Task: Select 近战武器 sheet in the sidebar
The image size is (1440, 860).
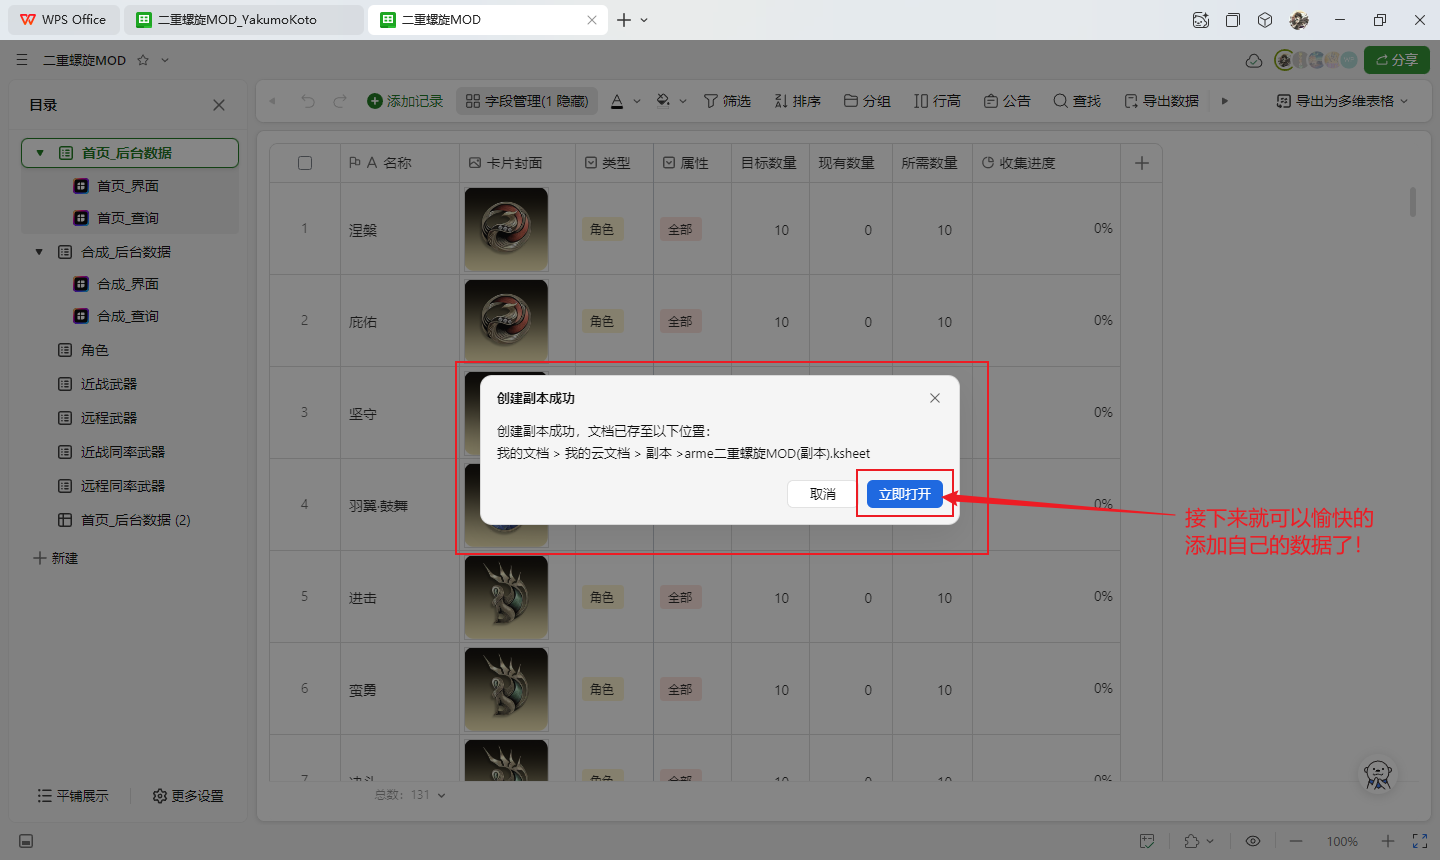Action: (x=108, y=384)
